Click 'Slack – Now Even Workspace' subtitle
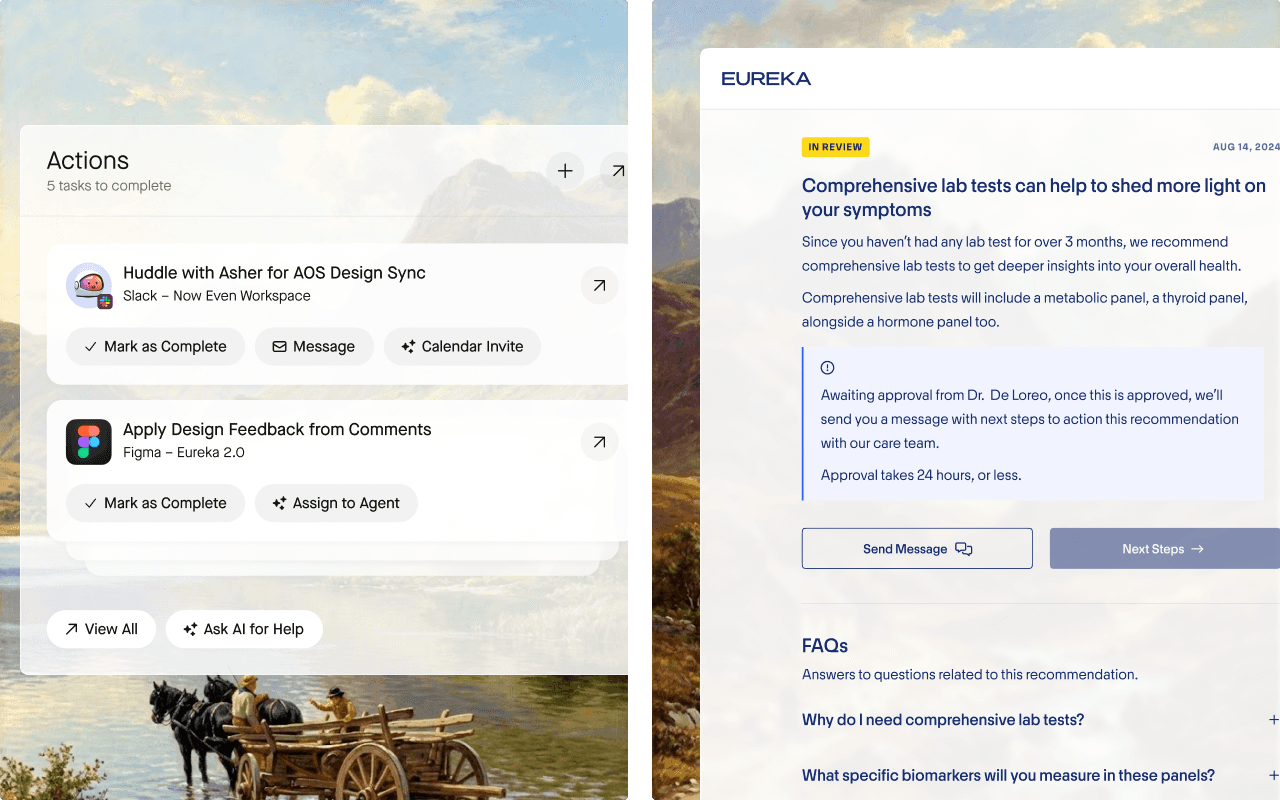 coord(217,296)
